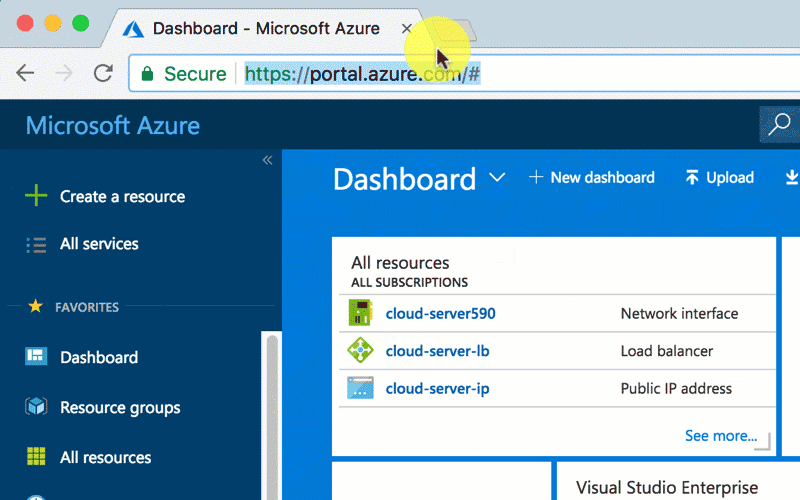Click the green plus Create a resource icon
The width and height of the screenshot is (800, 500).
(x=36, y=196)
